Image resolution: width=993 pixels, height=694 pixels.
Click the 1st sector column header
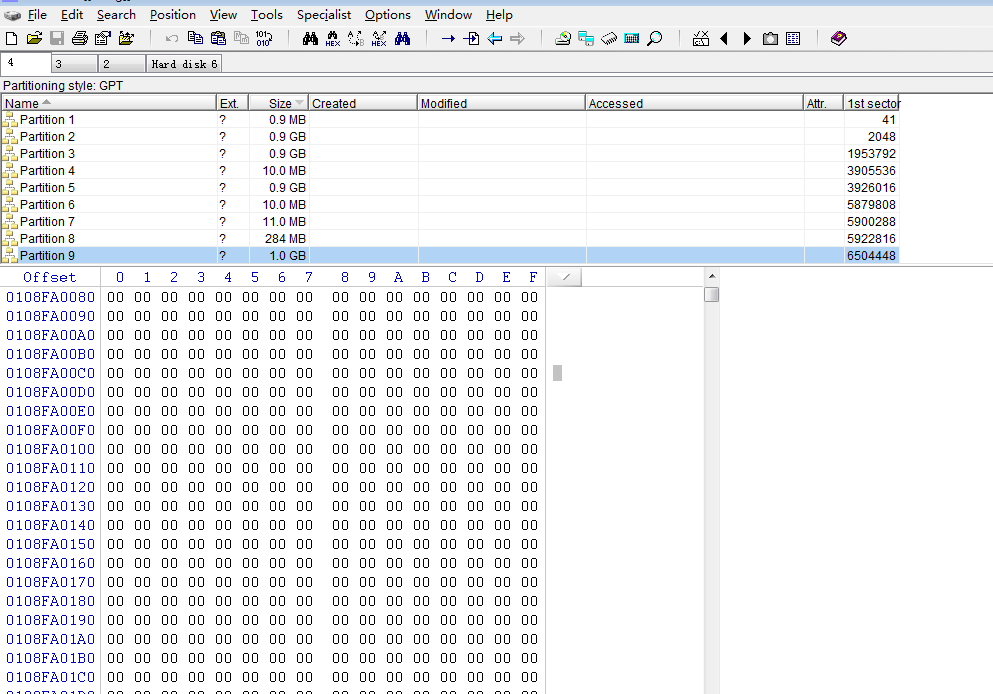(872, 103)
